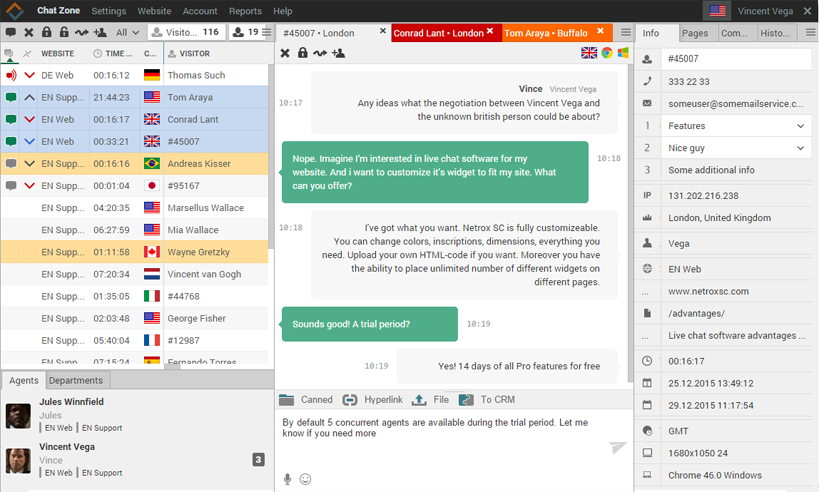Click the send message paper plane icon
The image size is (819, 492).
point(617,447)
